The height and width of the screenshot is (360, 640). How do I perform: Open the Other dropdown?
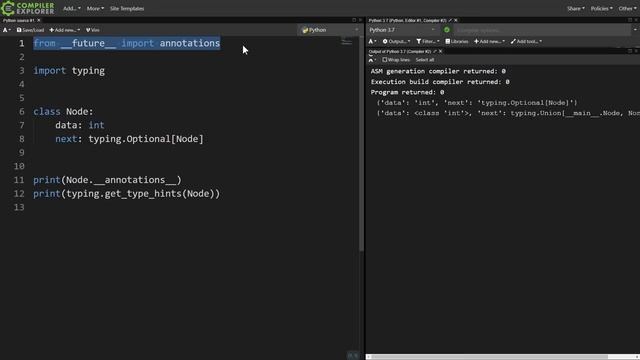pyautogui.click(x=627, y=8)
